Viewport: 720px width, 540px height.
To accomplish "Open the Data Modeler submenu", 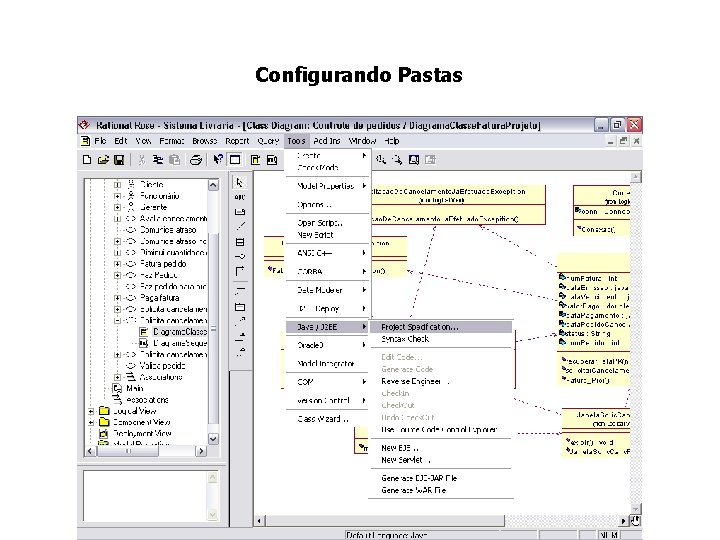I will (328, 290).
